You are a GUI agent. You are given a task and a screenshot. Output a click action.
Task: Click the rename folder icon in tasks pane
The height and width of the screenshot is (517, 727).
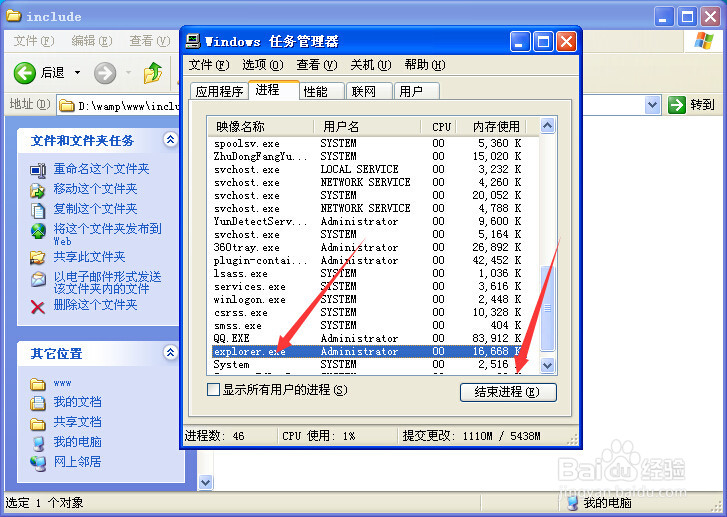click(x=38, y=170)
